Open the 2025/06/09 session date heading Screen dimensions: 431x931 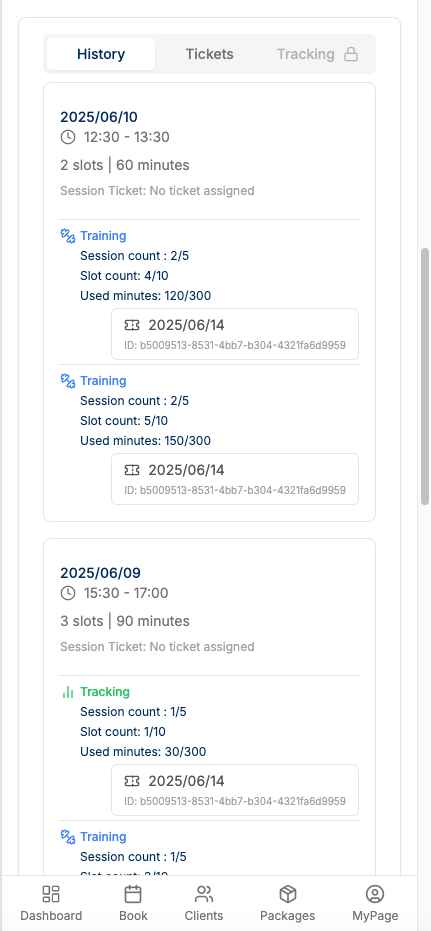click(100, 573)
